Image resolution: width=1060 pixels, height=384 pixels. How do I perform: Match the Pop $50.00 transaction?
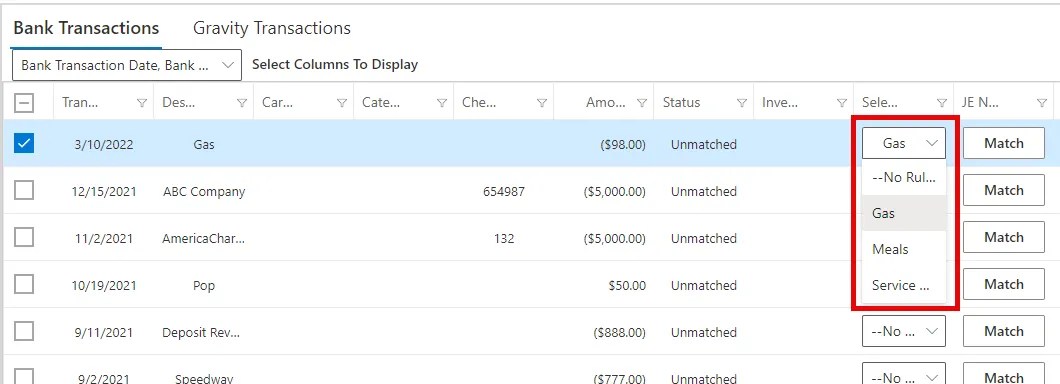[x=1004, y=285]
